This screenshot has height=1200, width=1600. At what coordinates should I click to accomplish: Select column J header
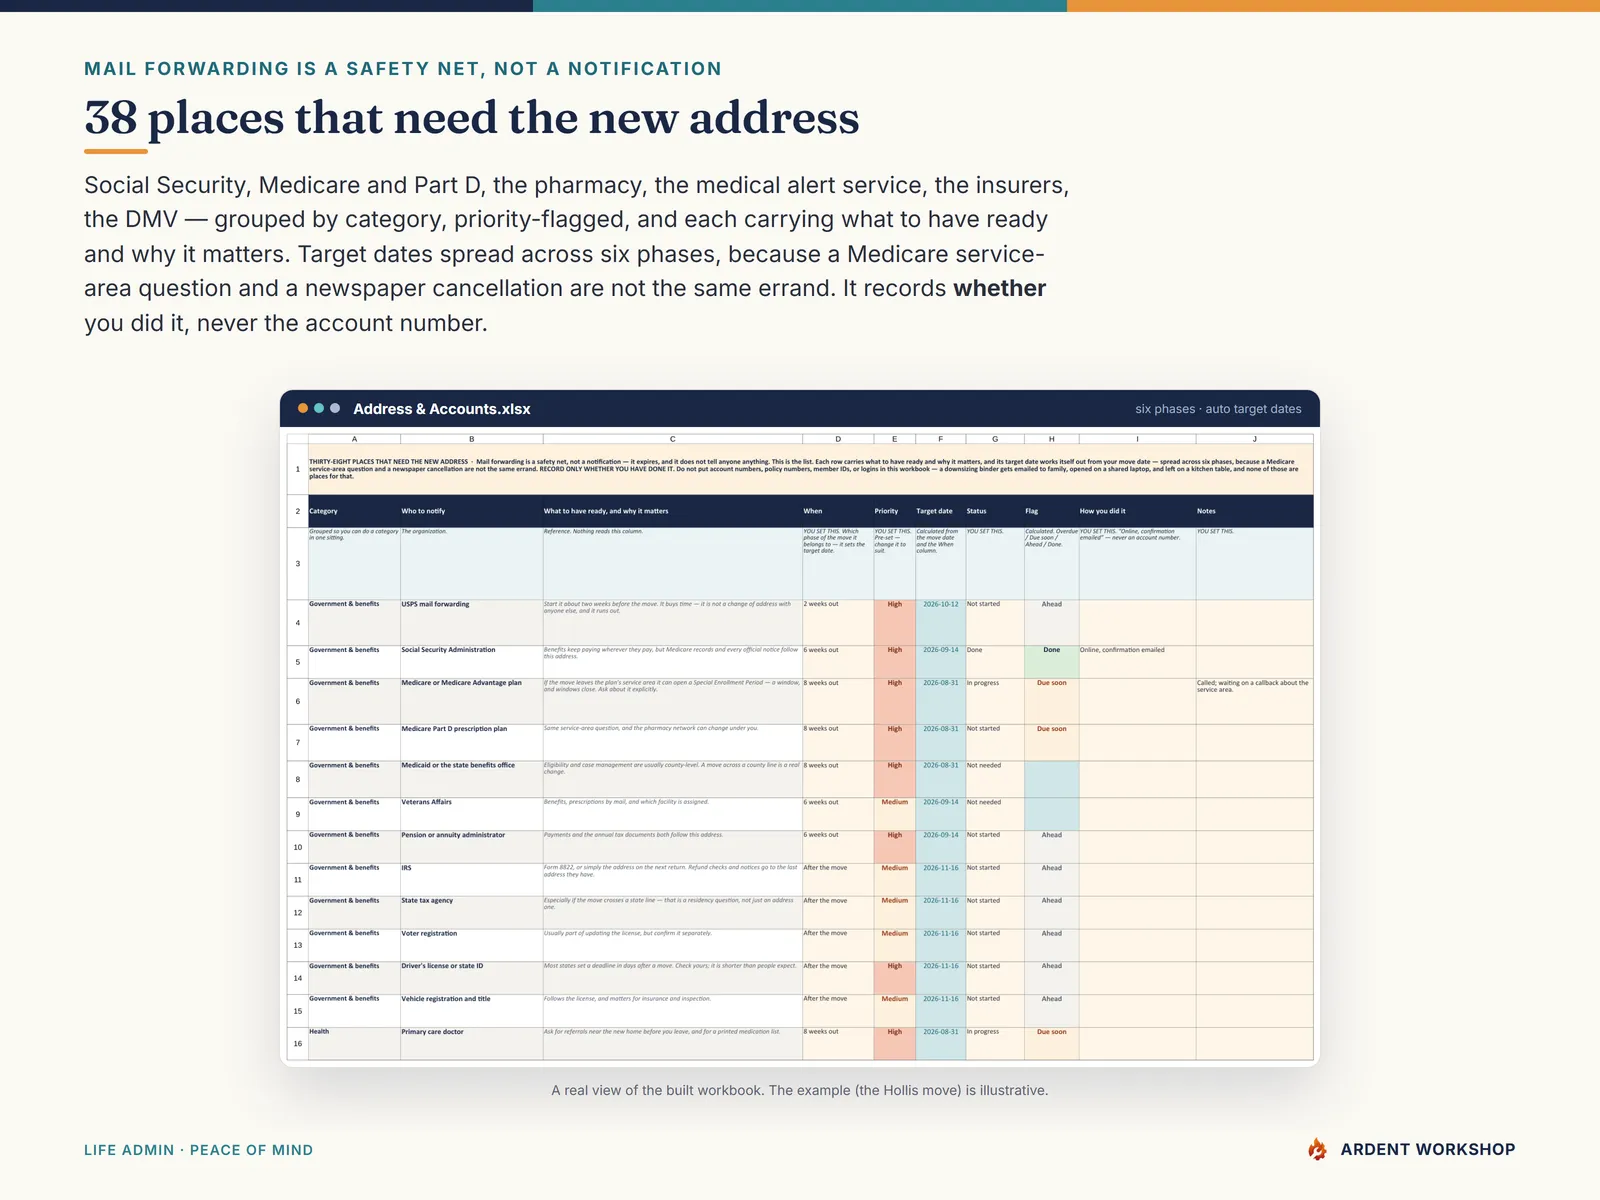[1255, 439]
